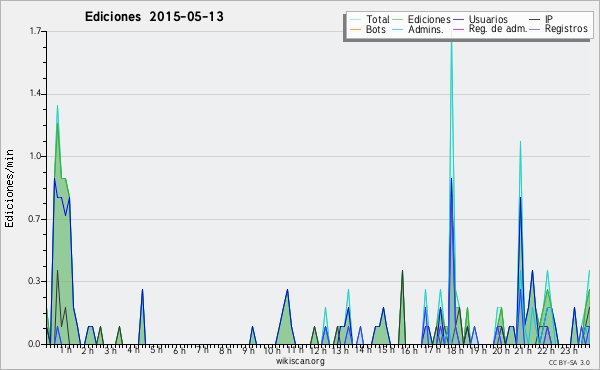600x370 pixels.
Task: Click the green Ediciones legend line swatch
Action: coord(398,20)
